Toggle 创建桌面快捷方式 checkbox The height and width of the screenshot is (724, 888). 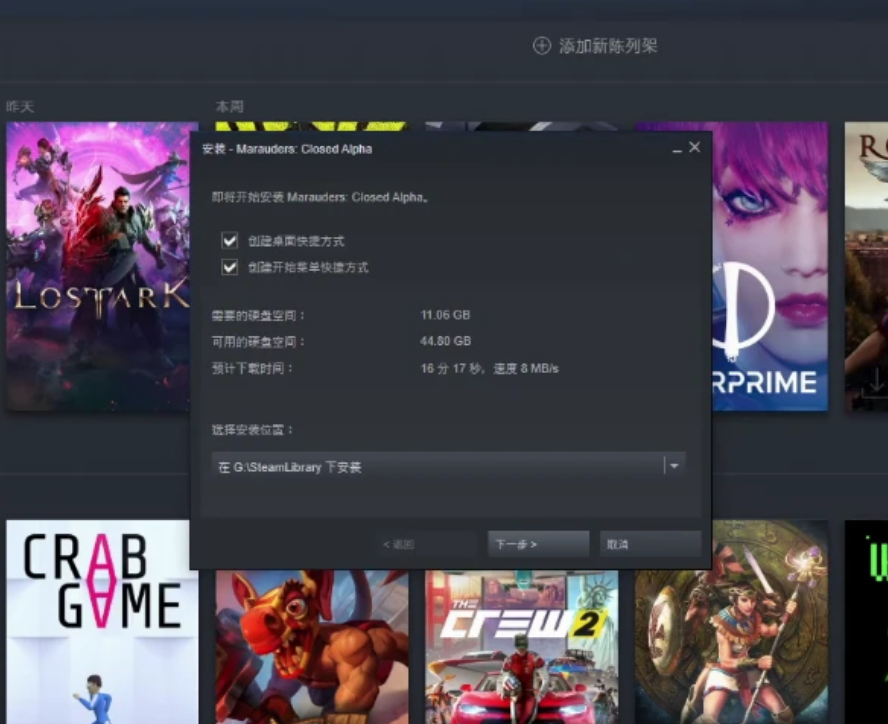(x=229, y=241)
